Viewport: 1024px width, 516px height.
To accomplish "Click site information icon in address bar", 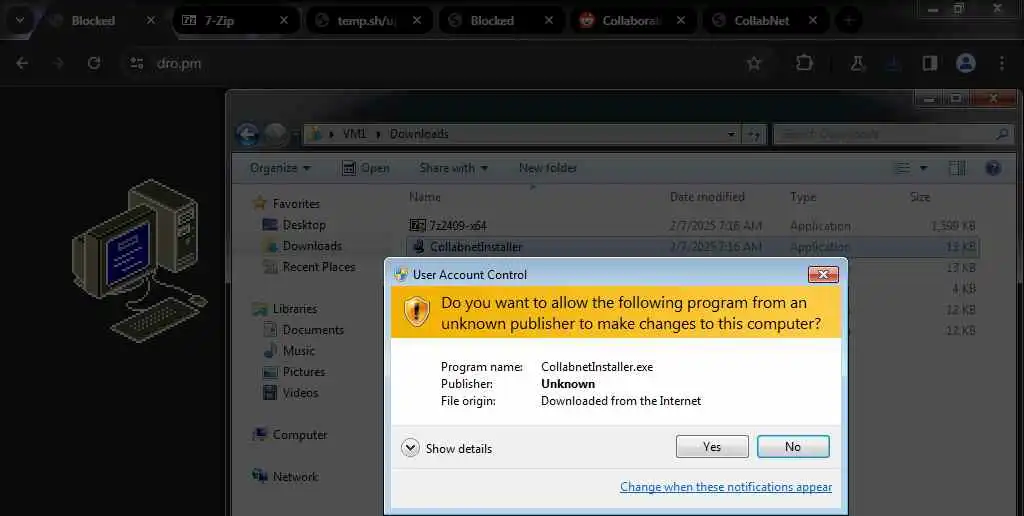I will coord(136,63).
